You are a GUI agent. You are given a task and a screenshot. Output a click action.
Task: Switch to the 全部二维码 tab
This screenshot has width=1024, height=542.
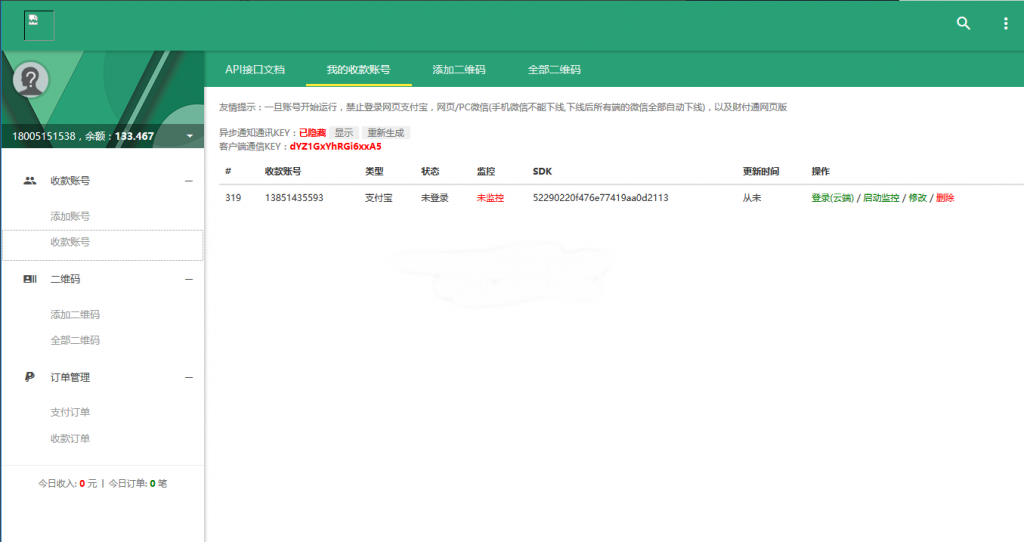tap(554, 69)
